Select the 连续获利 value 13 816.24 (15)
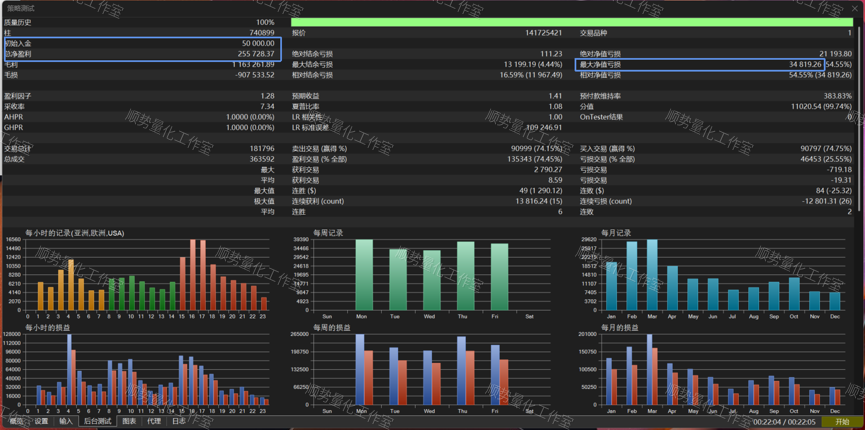Image resolution: width=865 pixels, height=430 pixels. [539, 201]
